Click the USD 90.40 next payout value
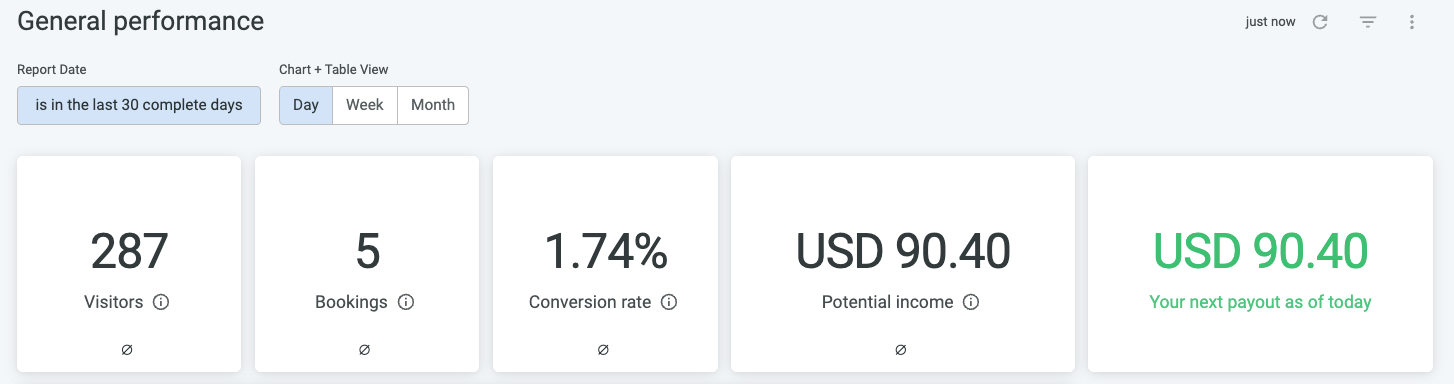The width and height of the screenshot is (1454, 384). click(x=1260, y=252)
